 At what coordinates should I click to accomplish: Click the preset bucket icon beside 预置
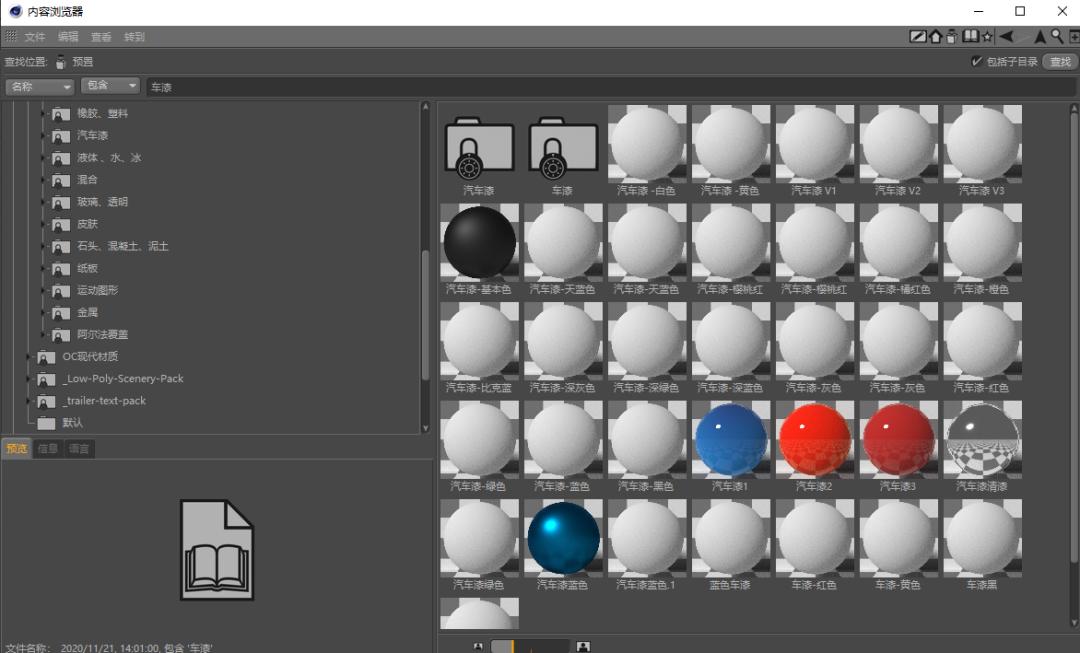pos(61,62)
